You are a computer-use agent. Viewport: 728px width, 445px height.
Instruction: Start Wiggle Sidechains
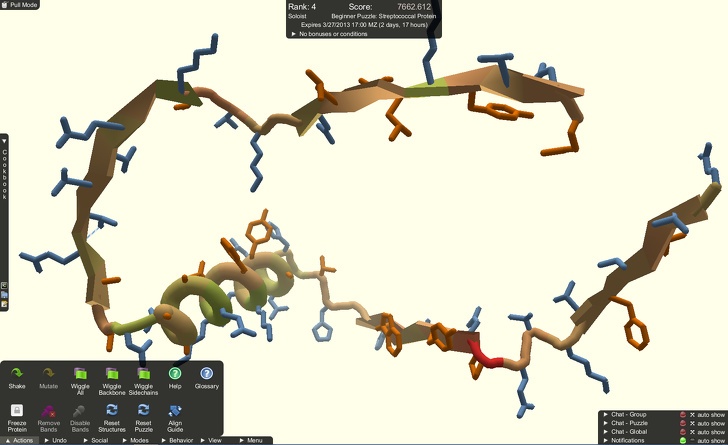pyautogui.click(x=143, y=373)
